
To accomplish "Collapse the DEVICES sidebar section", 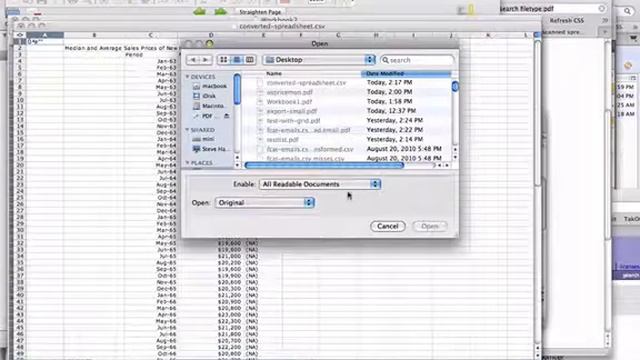I will pos(187,77).
